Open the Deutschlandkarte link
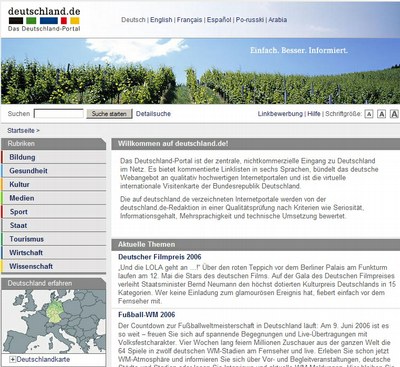This screenshot has height=367, width=400. pyautogui.click(x=43, y=359)
